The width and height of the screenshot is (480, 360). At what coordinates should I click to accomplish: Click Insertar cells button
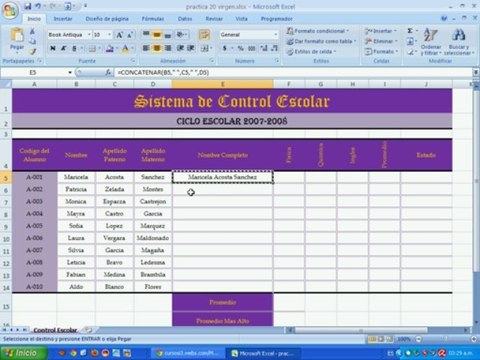(381, 31)
